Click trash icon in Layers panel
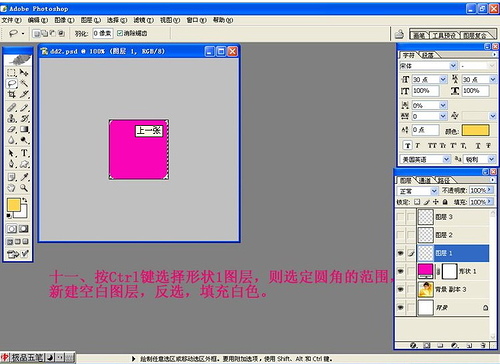This screenshot has height=364, width=500. (x=483, y=345)
